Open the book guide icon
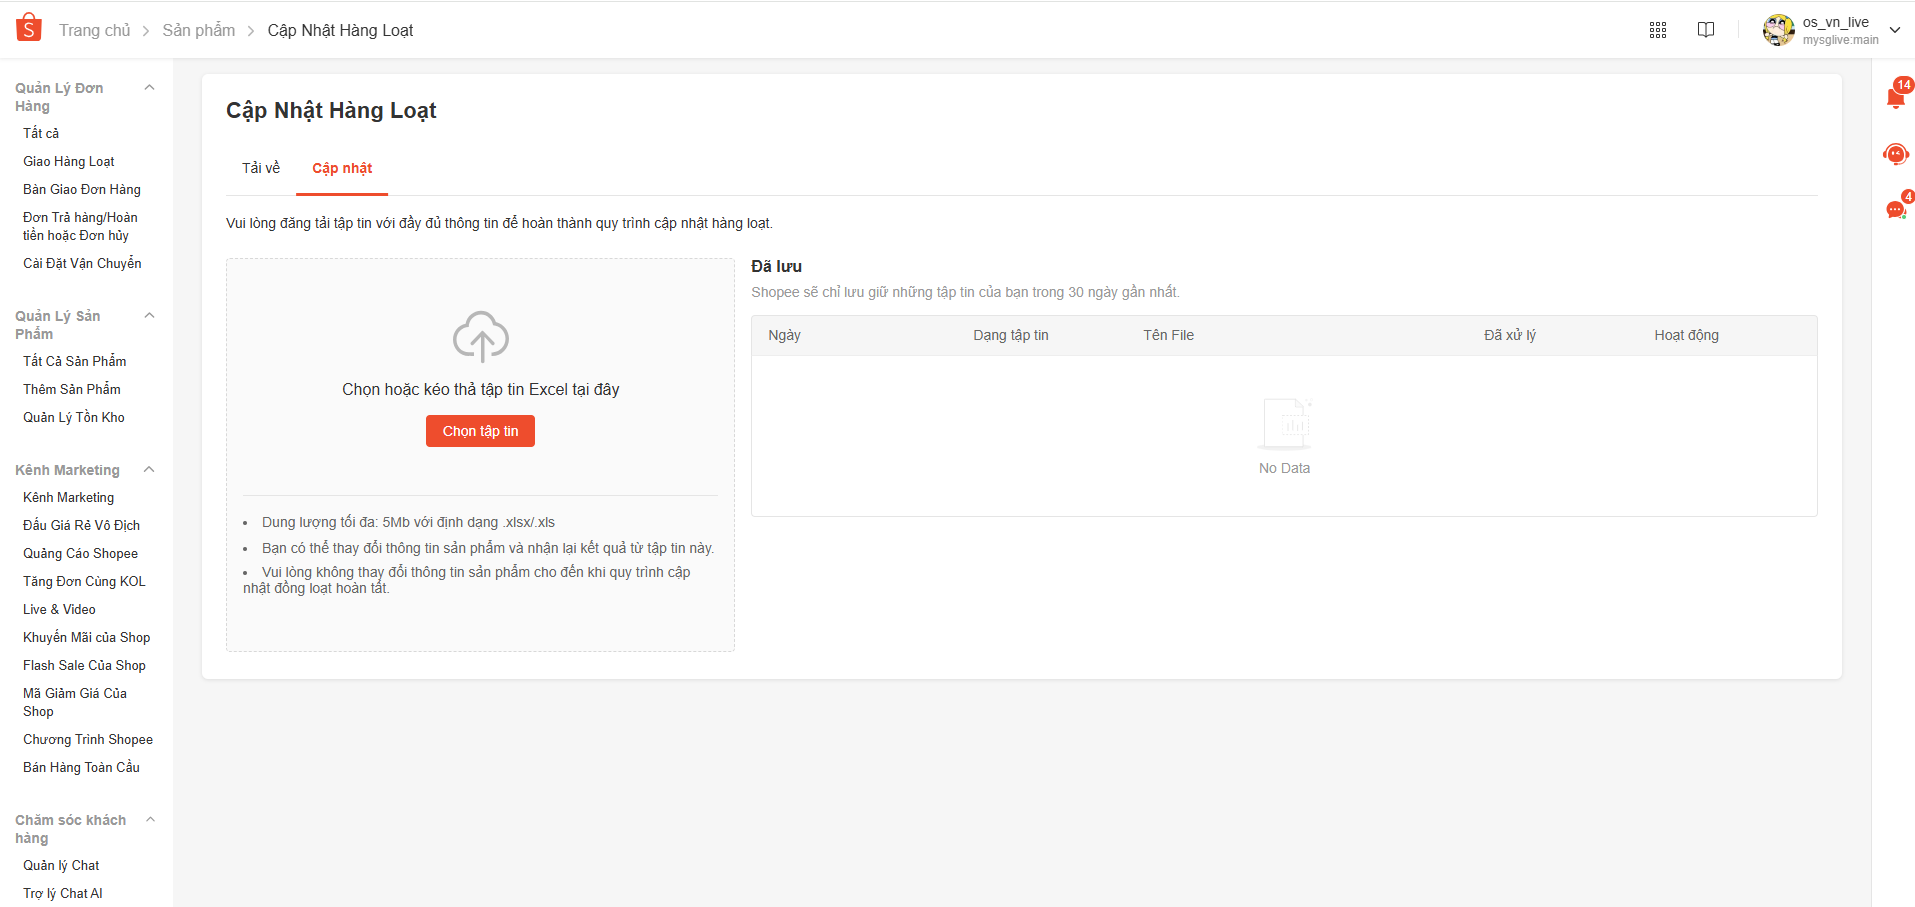This screenshot has height=907, width=1915. [1706, 30]
